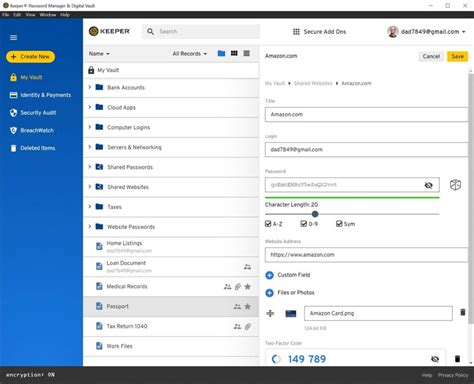Click the My Vault lock icon in list
474x384 pixels.
[x=91, y=70]
